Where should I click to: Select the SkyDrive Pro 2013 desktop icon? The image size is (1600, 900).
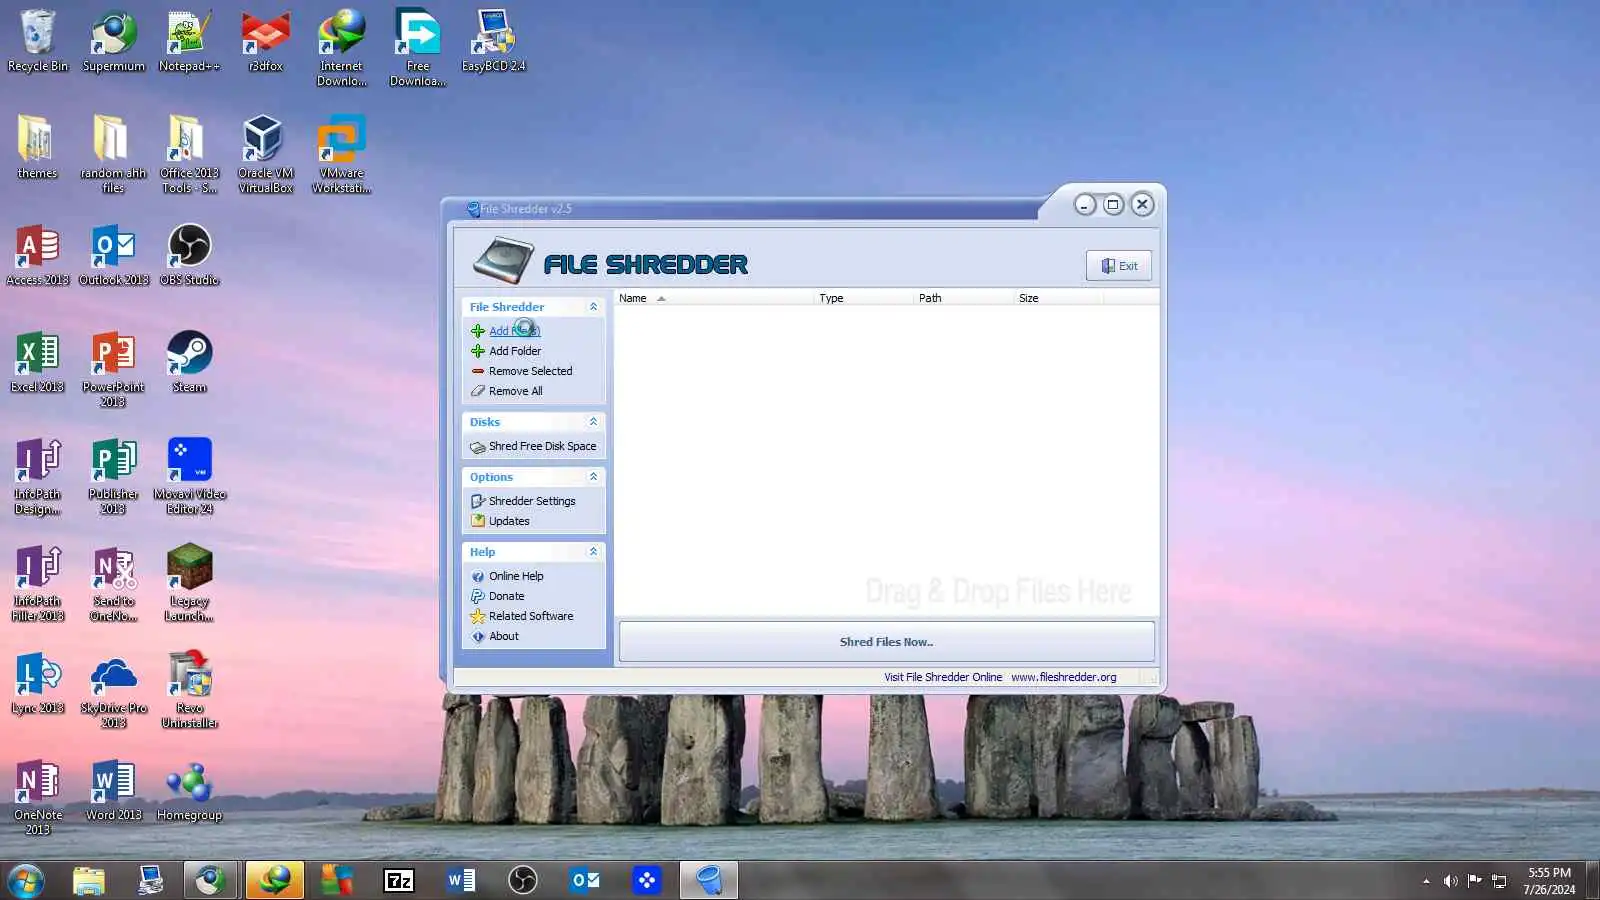tap(113, 690)
